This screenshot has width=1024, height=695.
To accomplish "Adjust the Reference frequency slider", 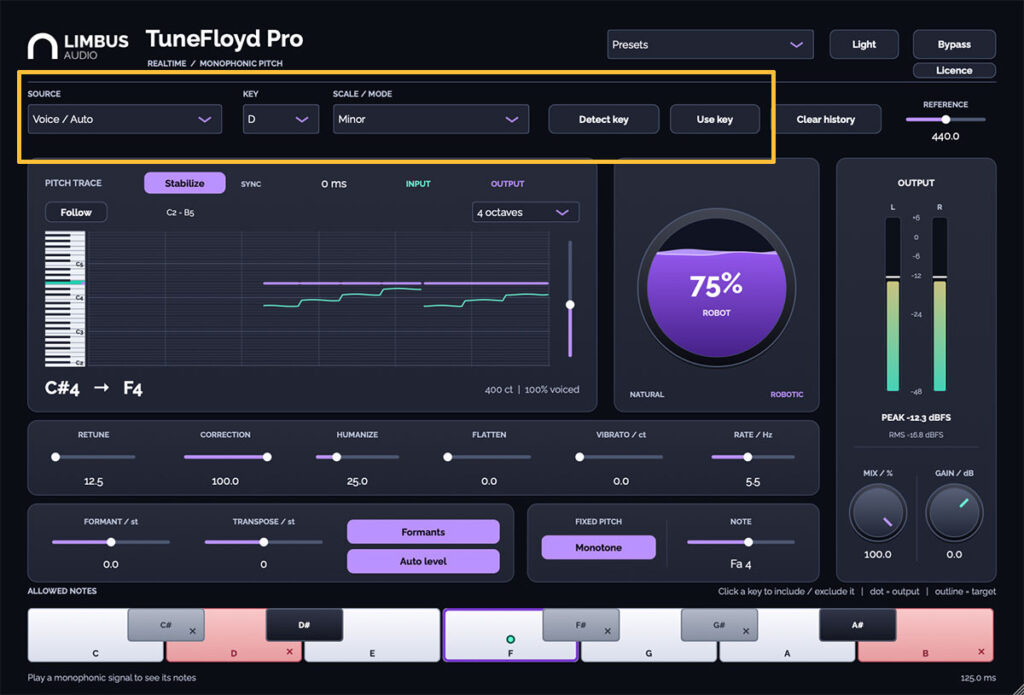I will (945, 120).
